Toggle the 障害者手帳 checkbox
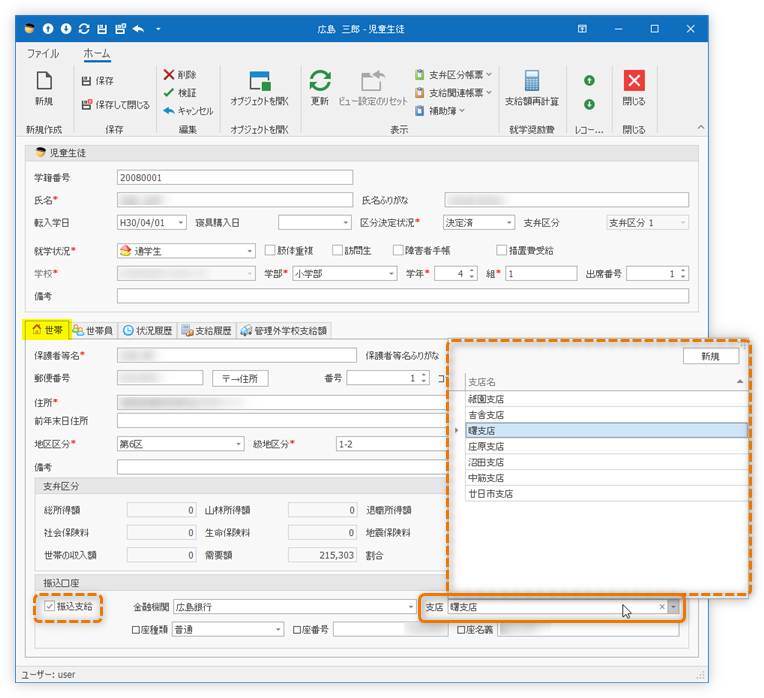Screen dimensions: 764x698 click(398, 250)
